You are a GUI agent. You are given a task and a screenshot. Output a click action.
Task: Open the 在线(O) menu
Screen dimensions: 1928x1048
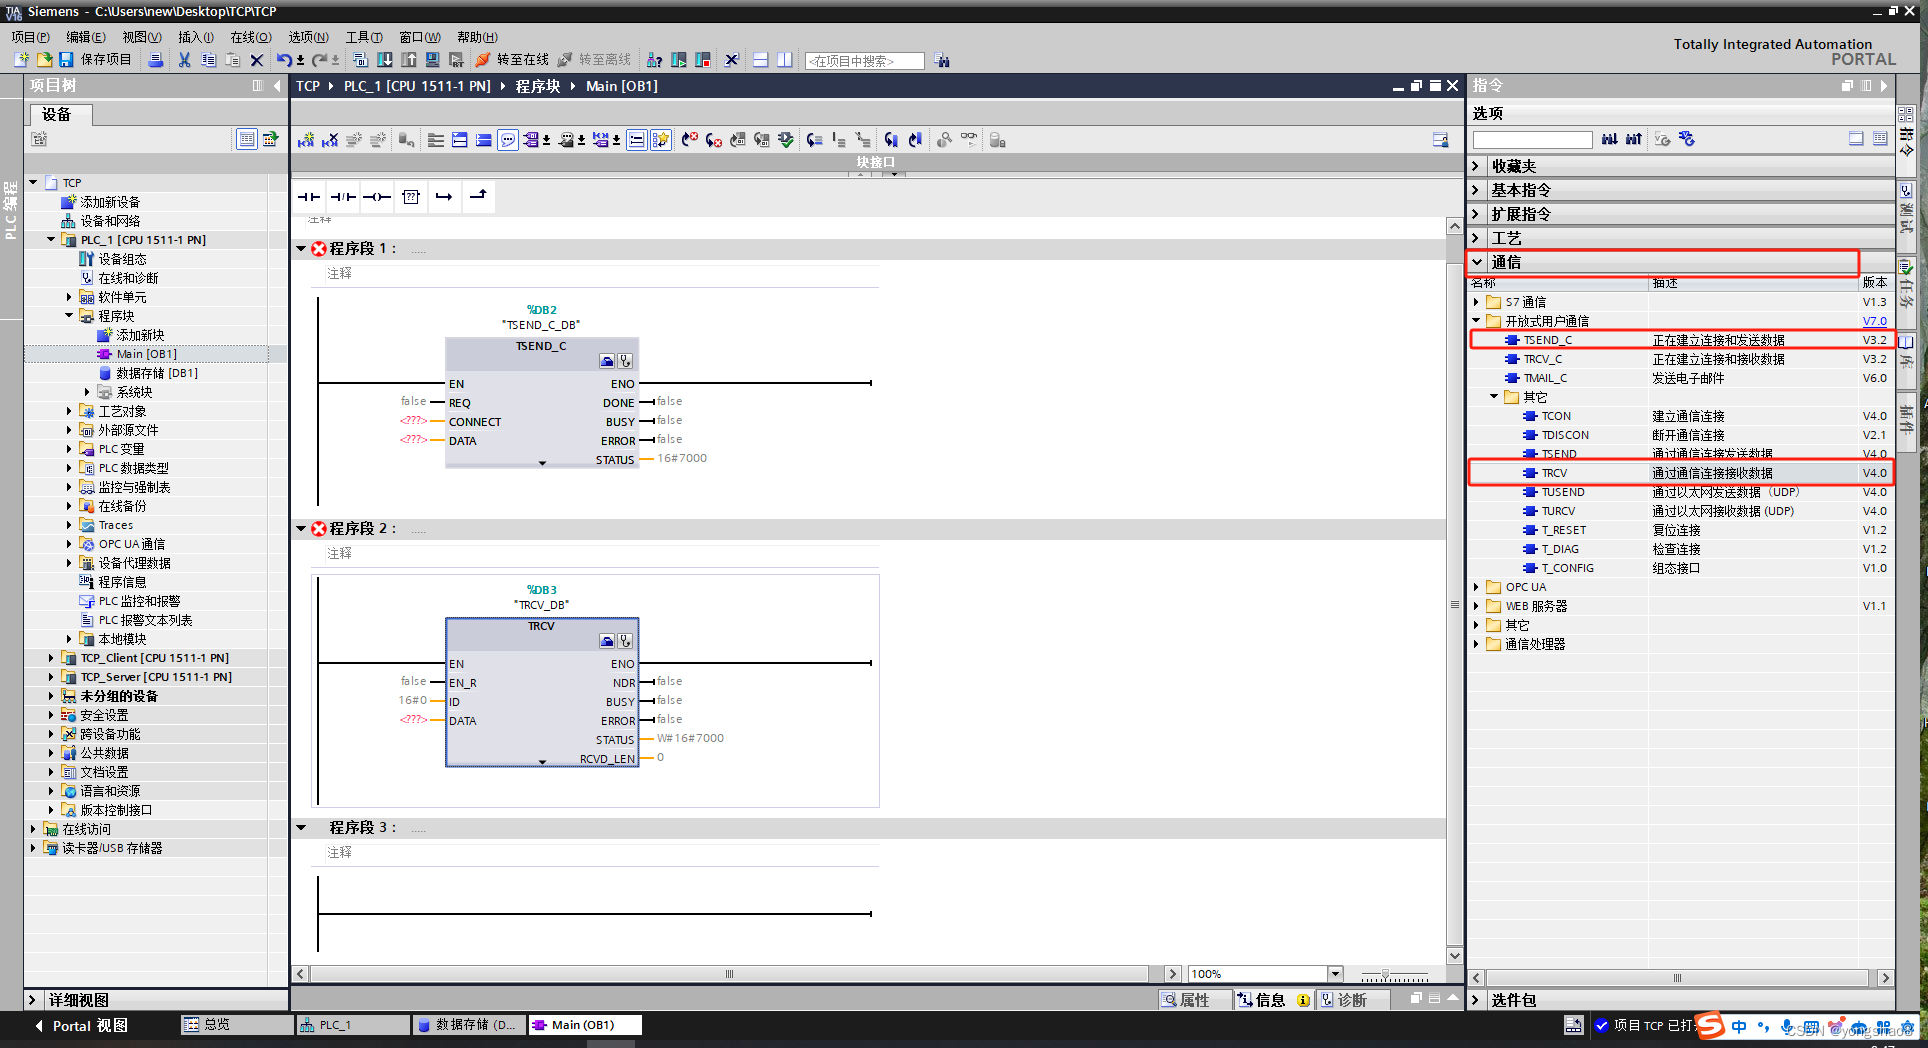[250, 37]
